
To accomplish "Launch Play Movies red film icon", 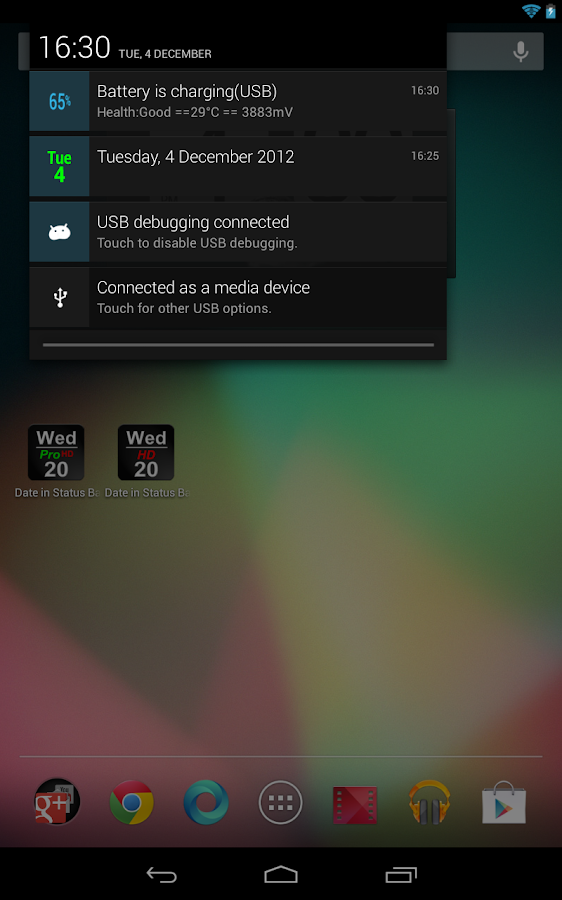I will click(x=355, y=804).
